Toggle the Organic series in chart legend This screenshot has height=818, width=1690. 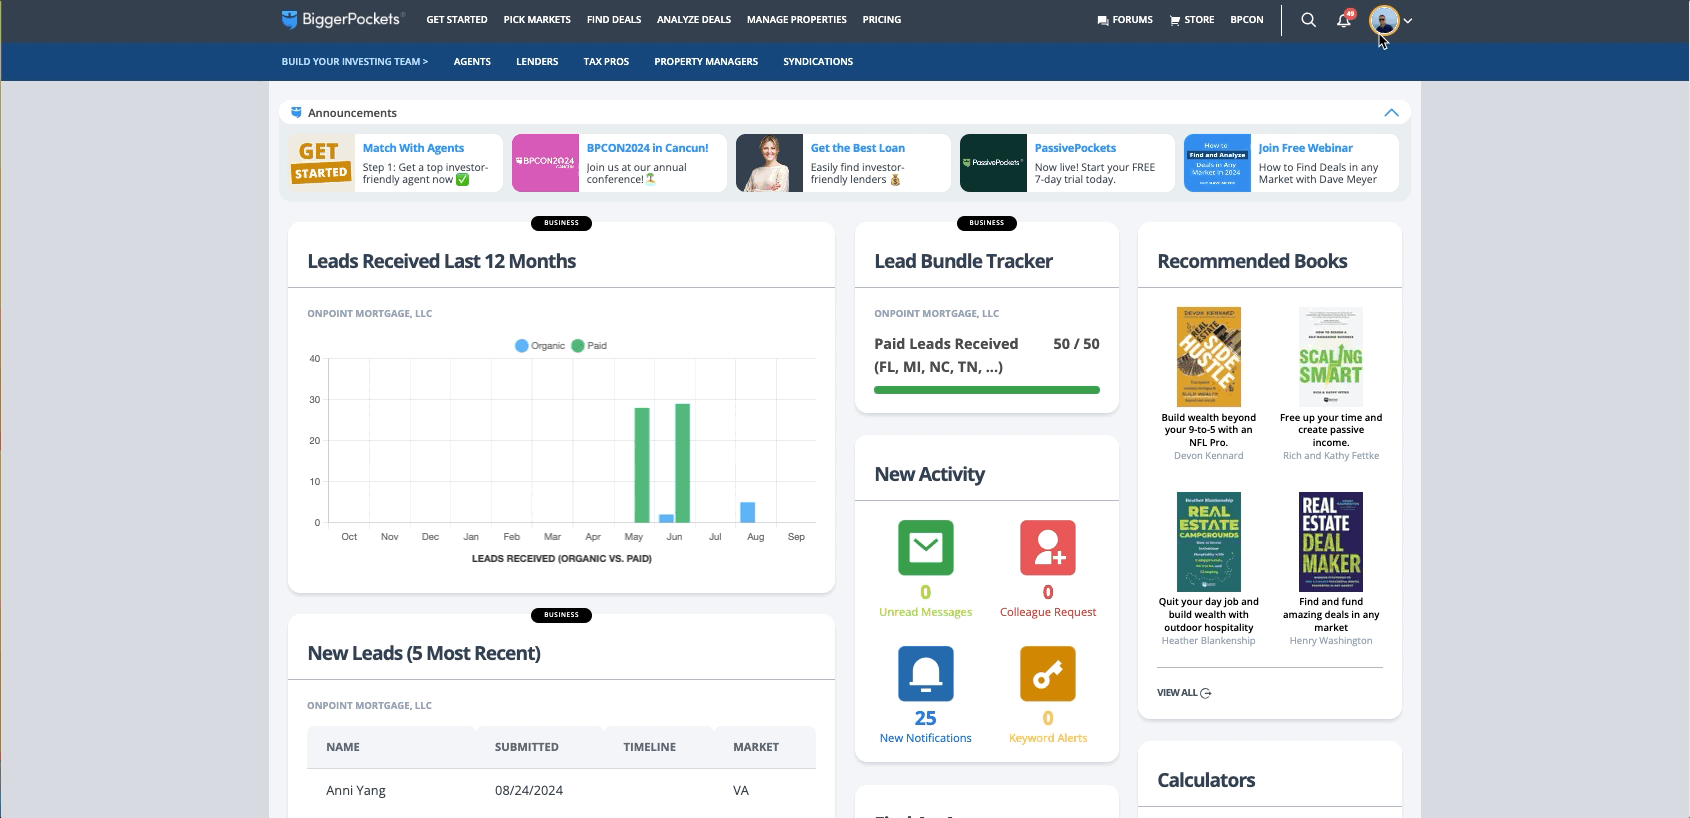click(540, 346)
